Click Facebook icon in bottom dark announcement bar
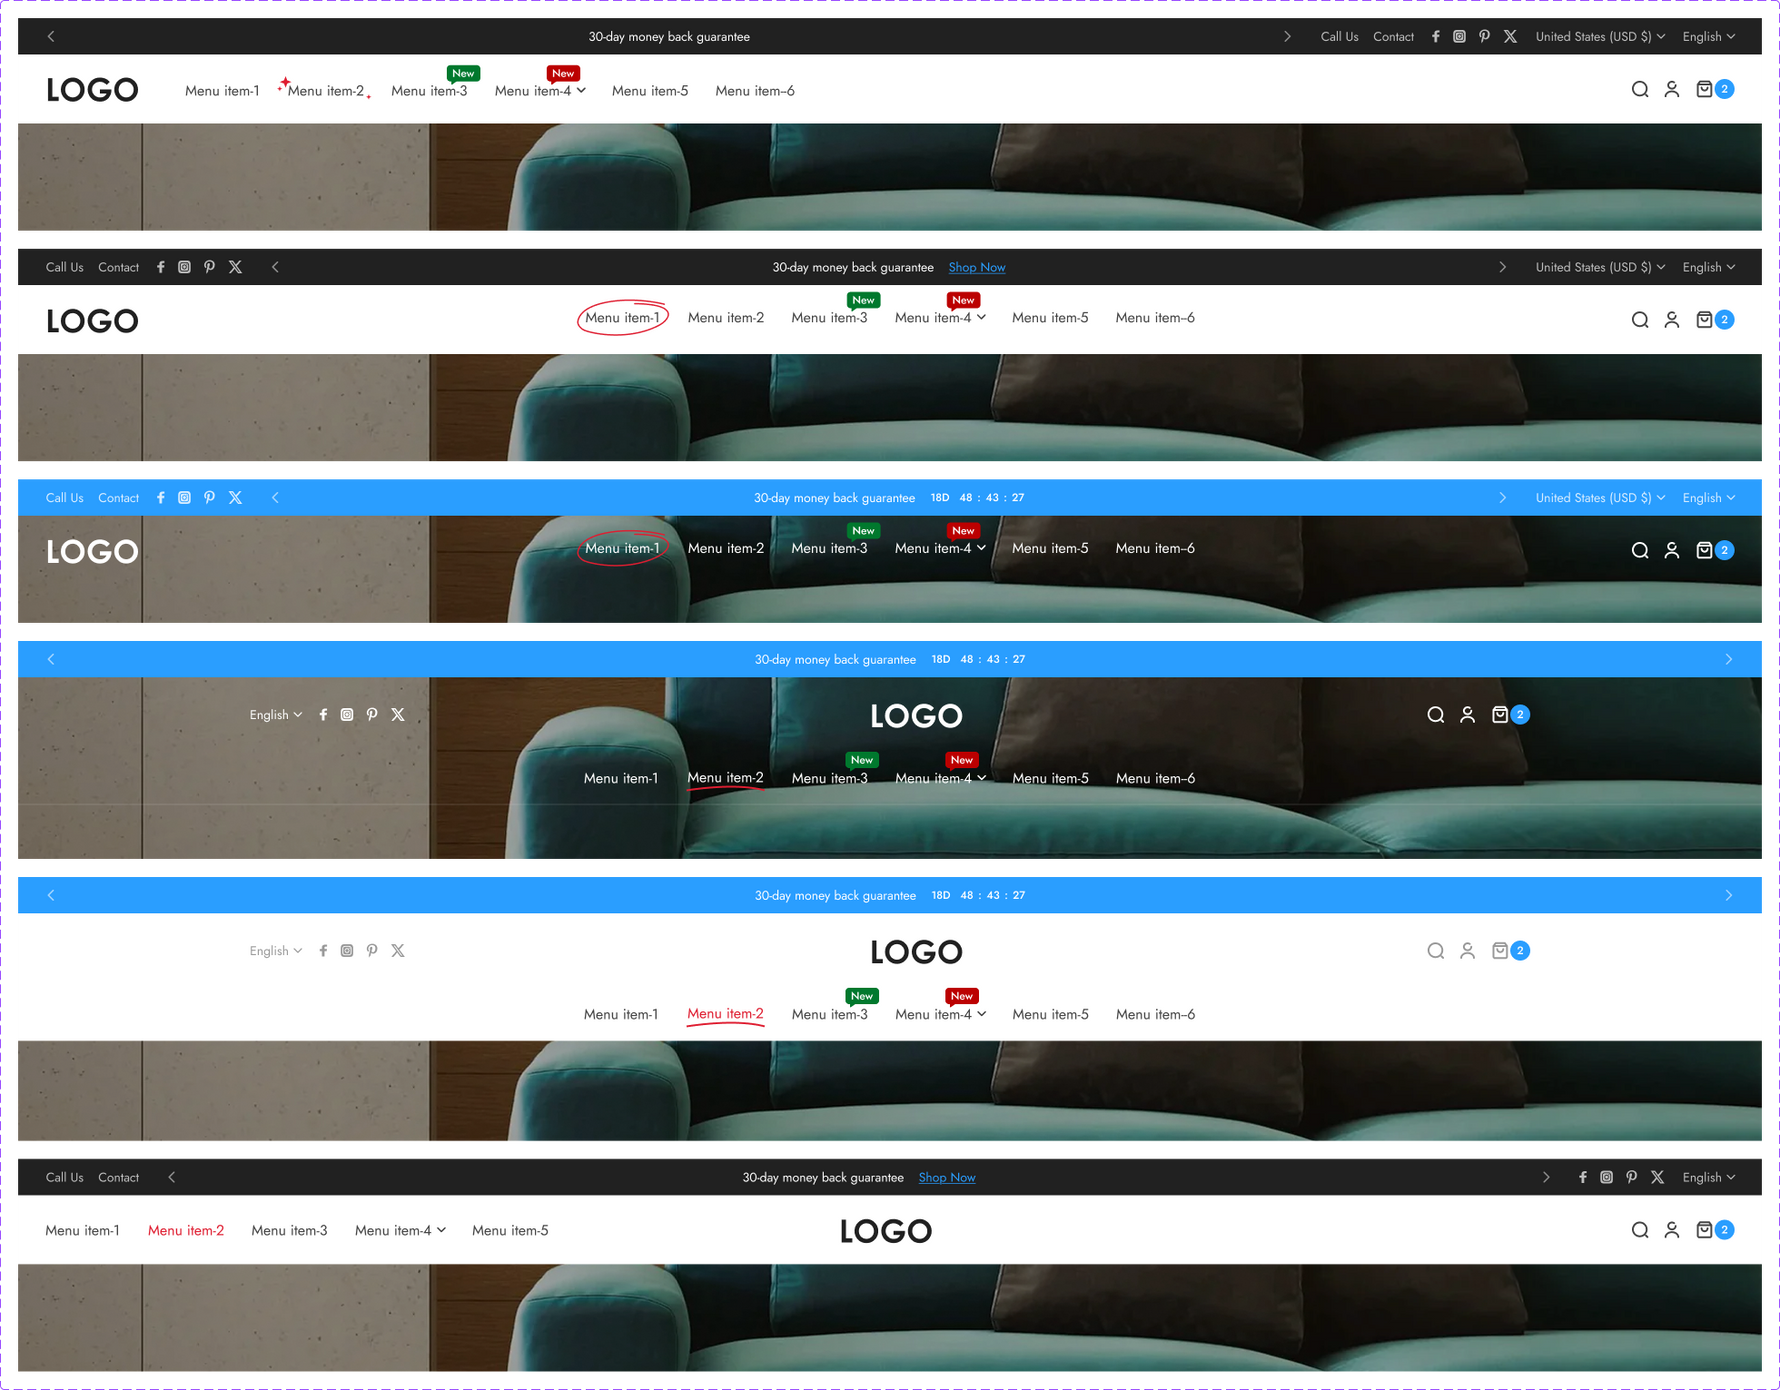 [1583, 1178]
